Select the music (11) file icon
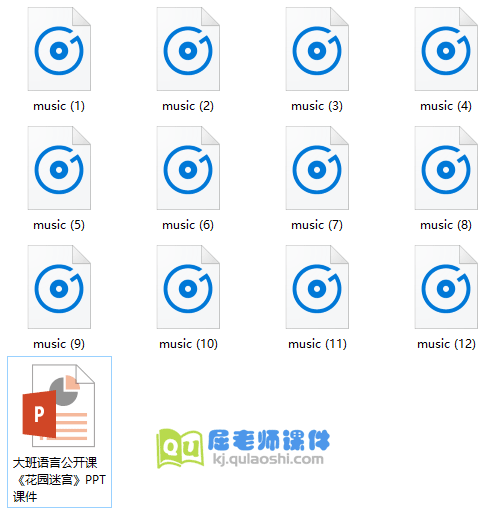482x513 pixels. [x=317, y=287]
